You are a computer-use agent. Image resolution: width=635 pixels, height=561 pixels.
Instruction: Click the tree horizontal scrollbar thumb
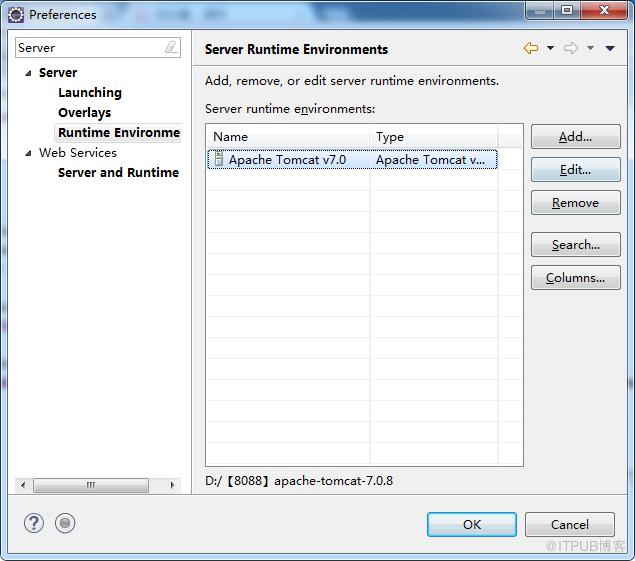[x=91, y=485]
